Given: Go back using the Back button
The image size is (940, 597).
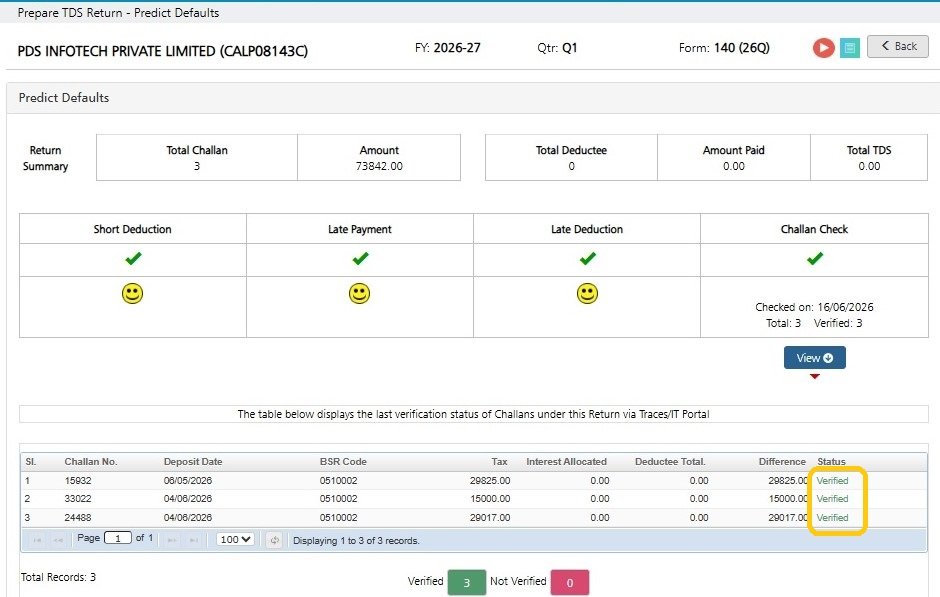Looking at the screenshot, I should (897, 46).
